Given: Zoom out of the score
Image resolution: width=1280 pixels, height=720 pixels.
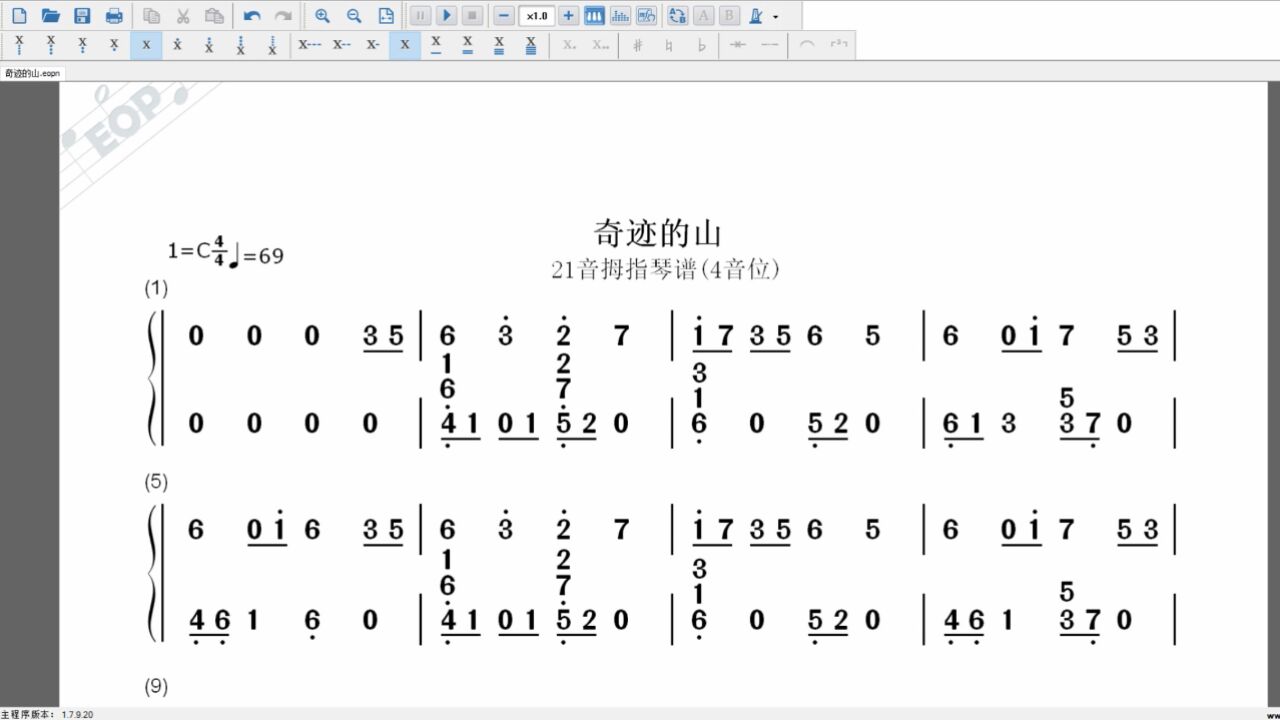Looking at the screenshot, I should 354,16.
